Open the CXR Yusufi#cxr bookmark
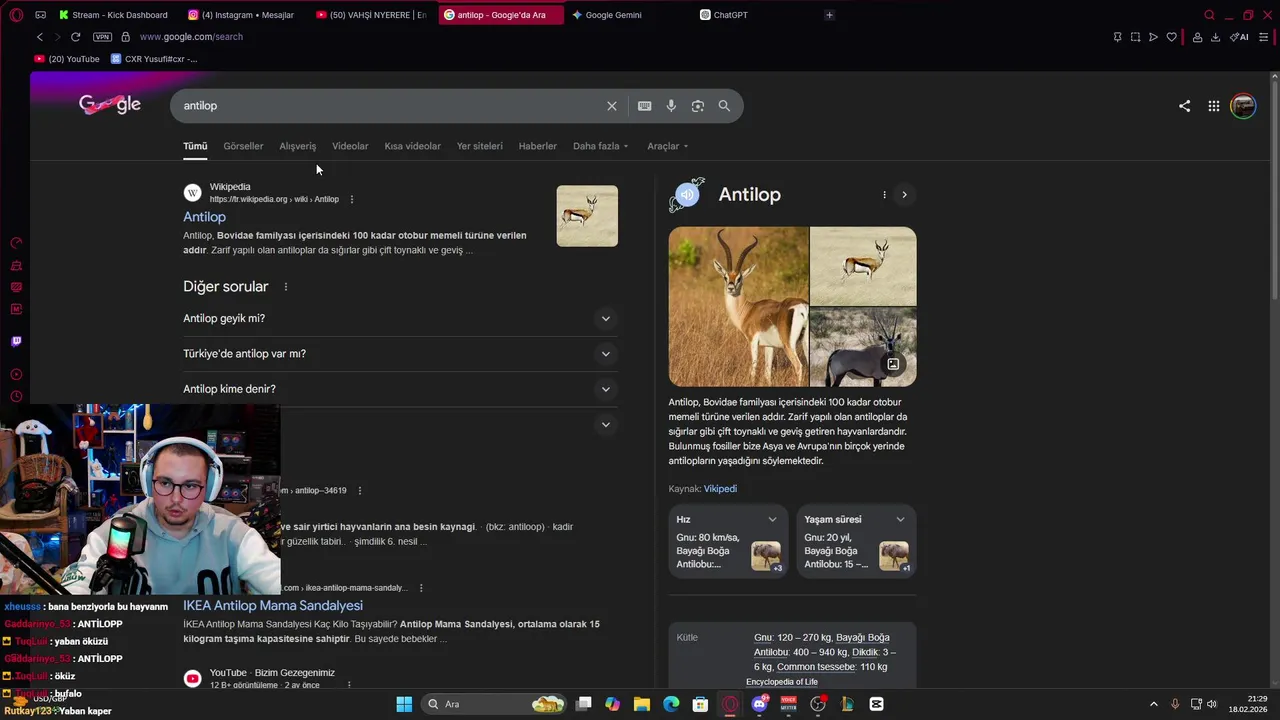 coord(154,59)
